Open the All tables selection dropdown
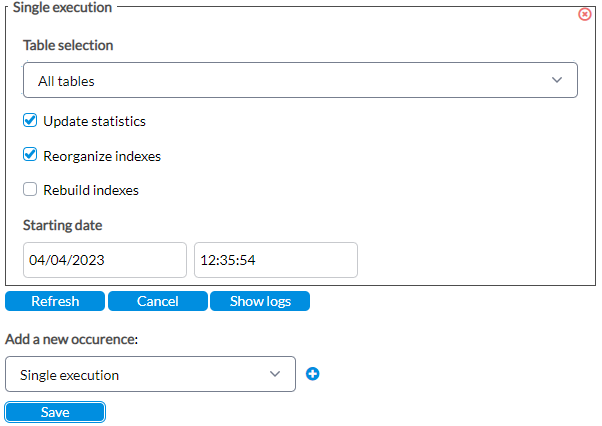This screenshot has height=426, width=602. pyautogui.click(x=300, y=80)
